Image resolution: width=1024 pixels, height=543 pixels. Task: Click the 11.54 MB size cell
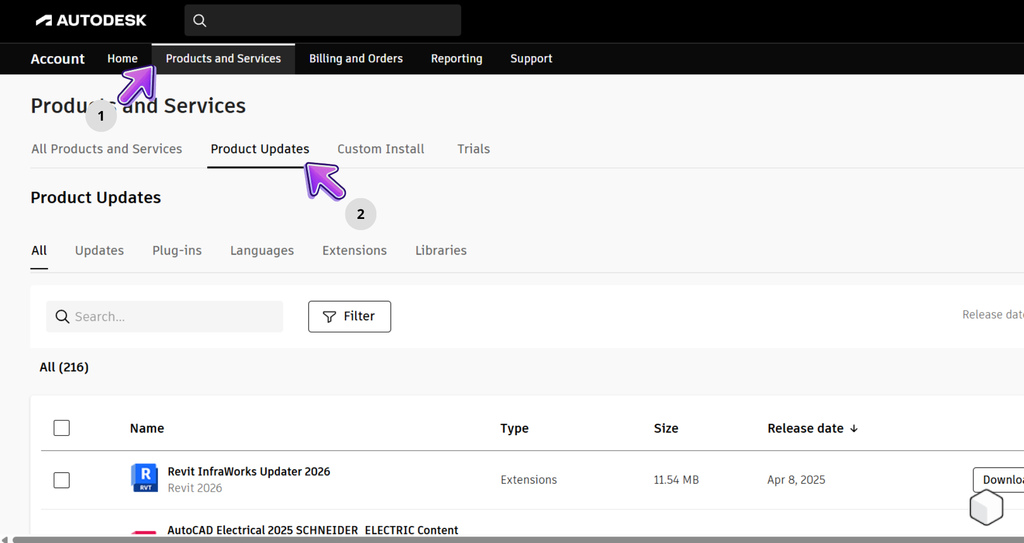click(677, 480)
